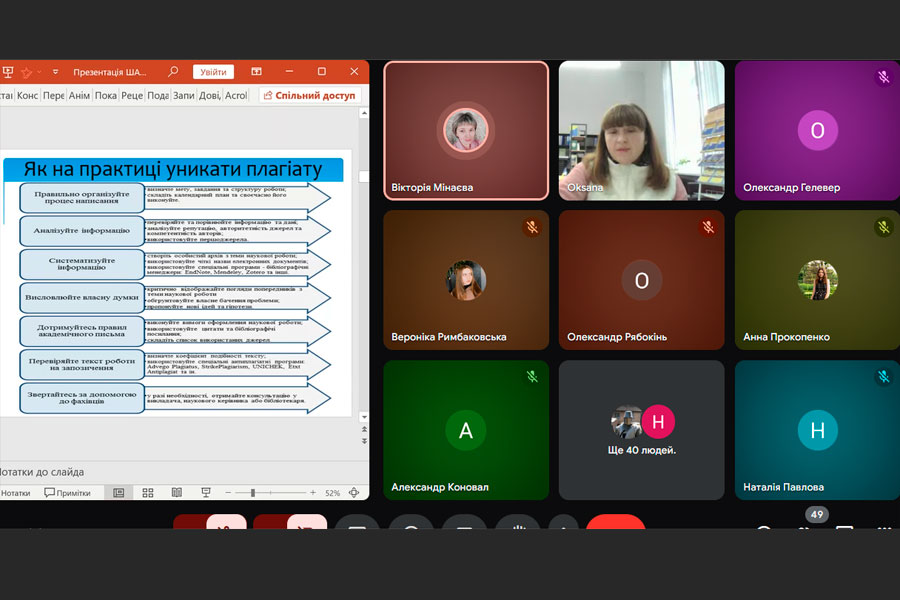Switch to Normal view icon in status bar
Screen dimensions: 900x600
(x=119, y=493)
